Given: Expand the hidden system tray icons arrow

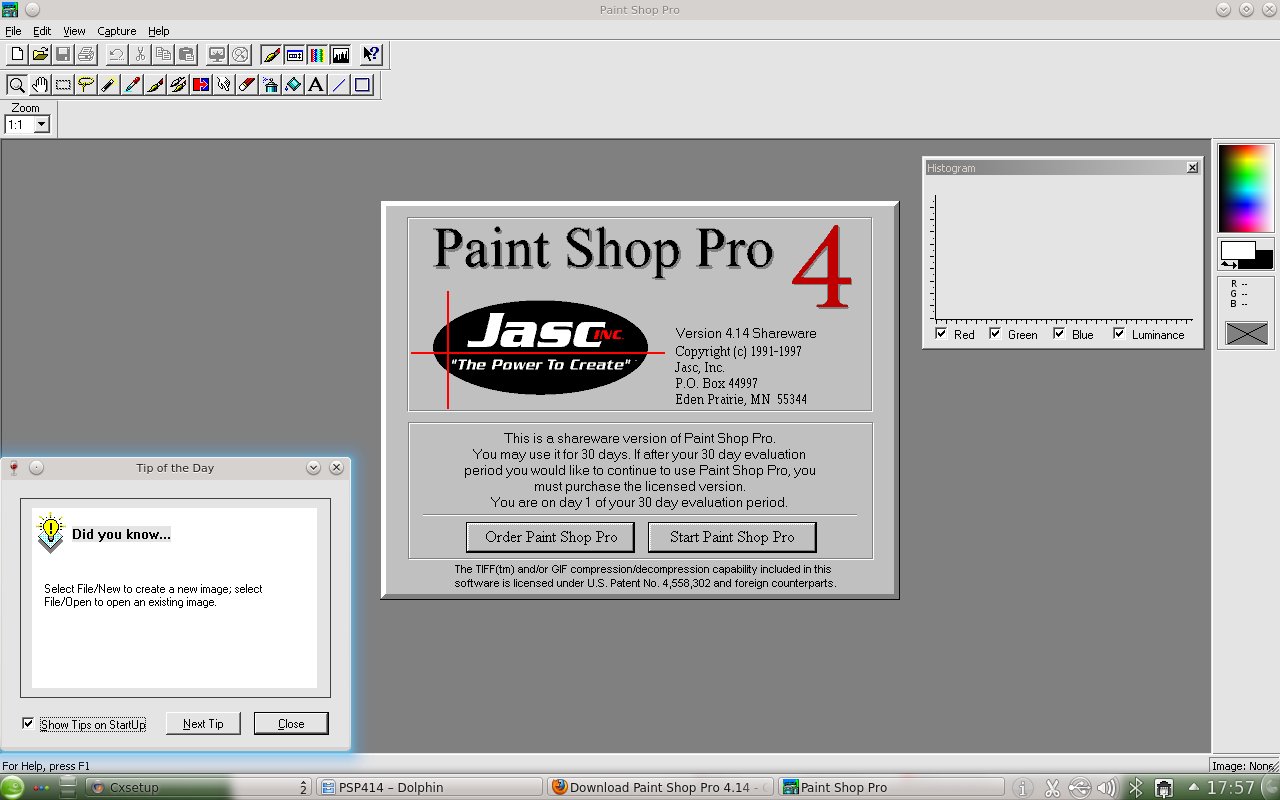Looking at the screenshot, I should click(1193, 787).
